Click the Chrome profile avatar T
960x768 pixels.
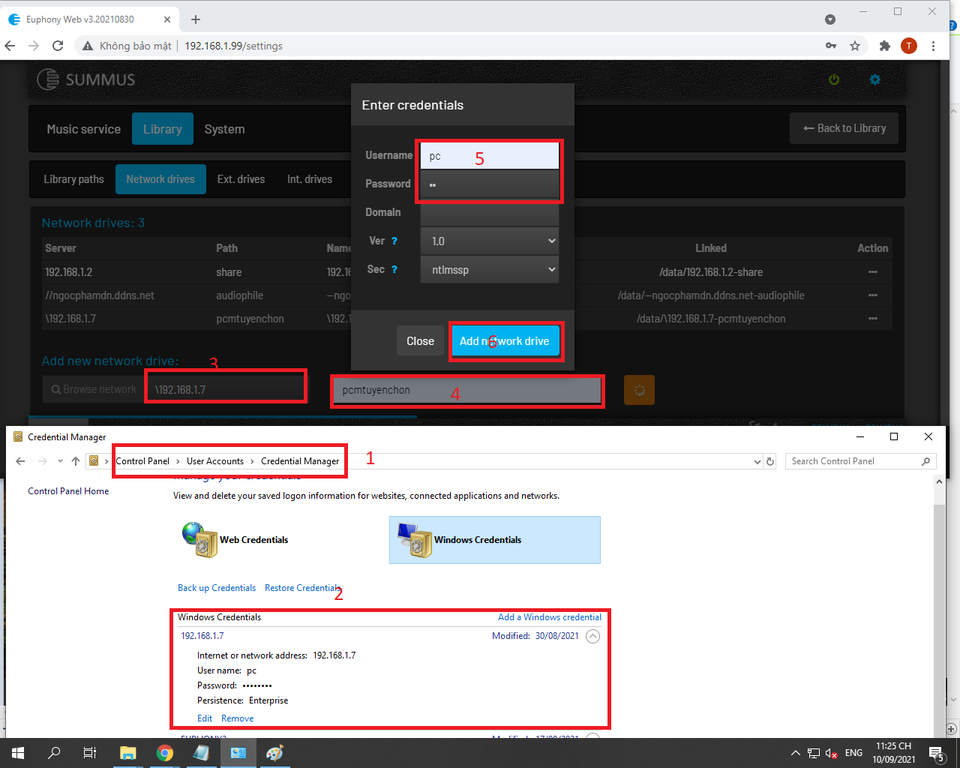coord(909,46)
